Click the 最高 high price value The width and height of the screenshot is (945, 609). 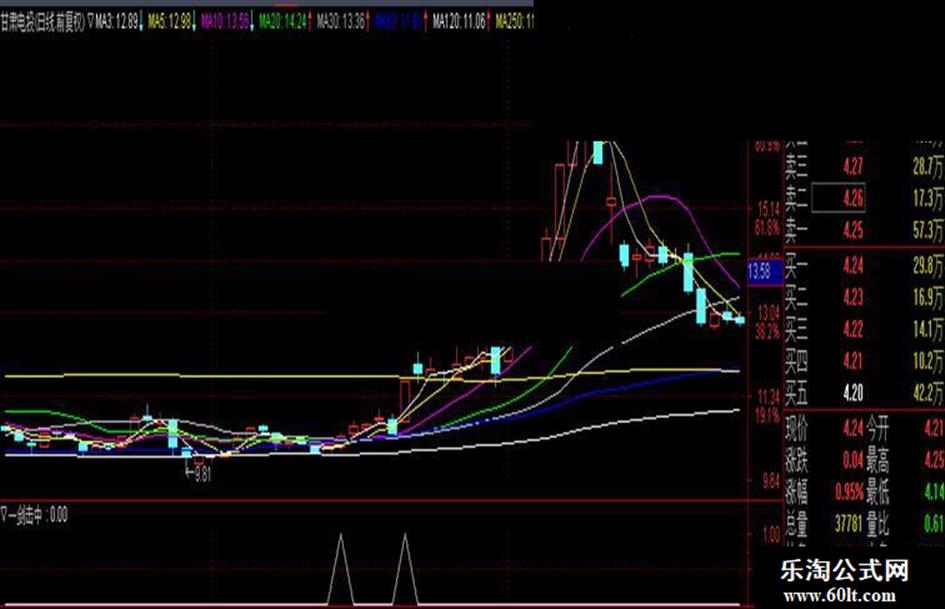click(934, 461)
